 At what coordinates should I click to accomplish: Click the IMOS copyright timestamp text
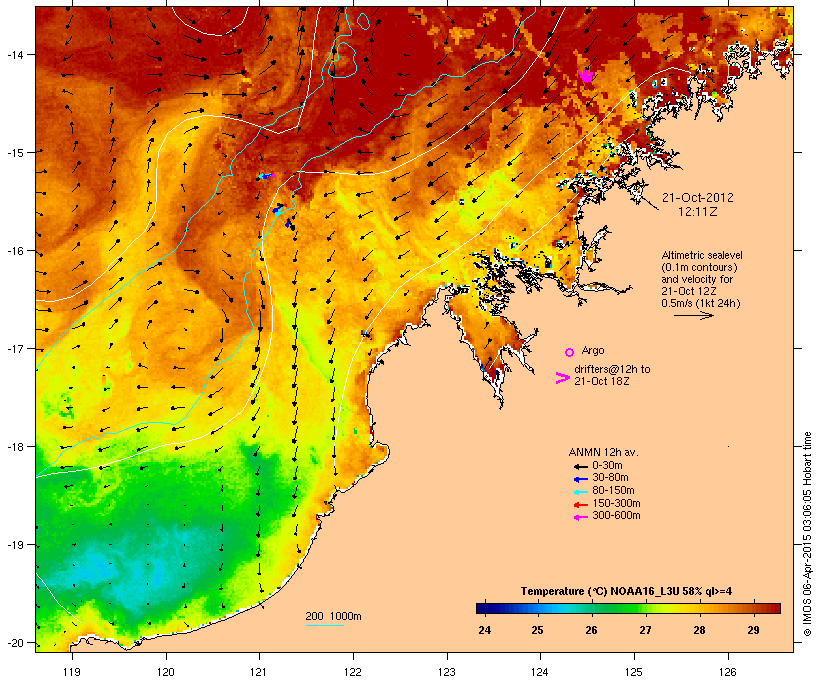tap(807, 534)
